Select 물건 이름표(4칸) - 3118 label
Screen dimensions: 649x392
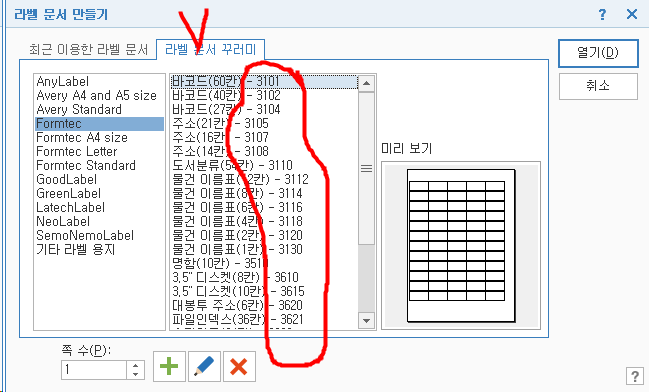(x=264, y=221)
